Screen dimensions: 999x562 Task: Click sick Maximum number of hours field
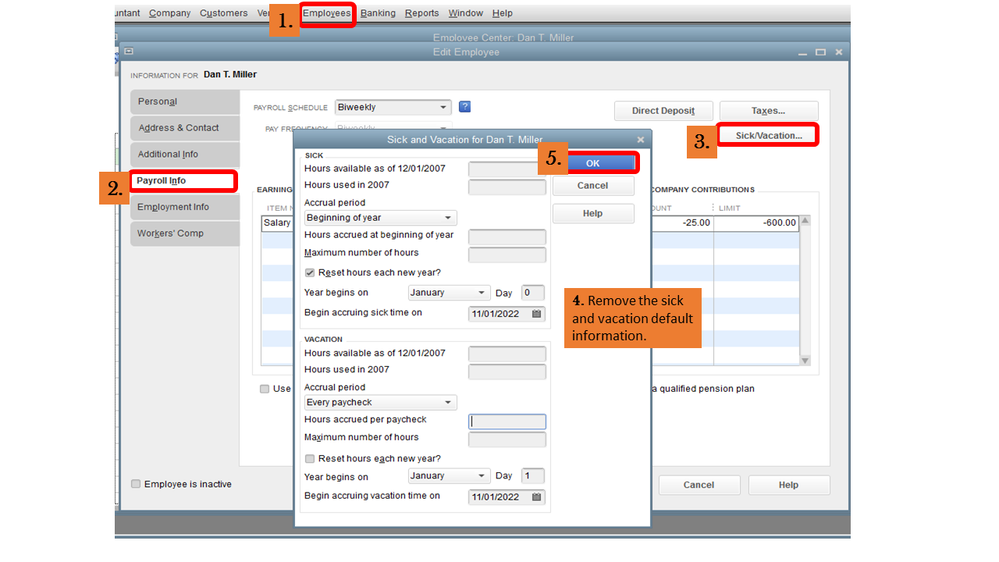coord(507,254)
